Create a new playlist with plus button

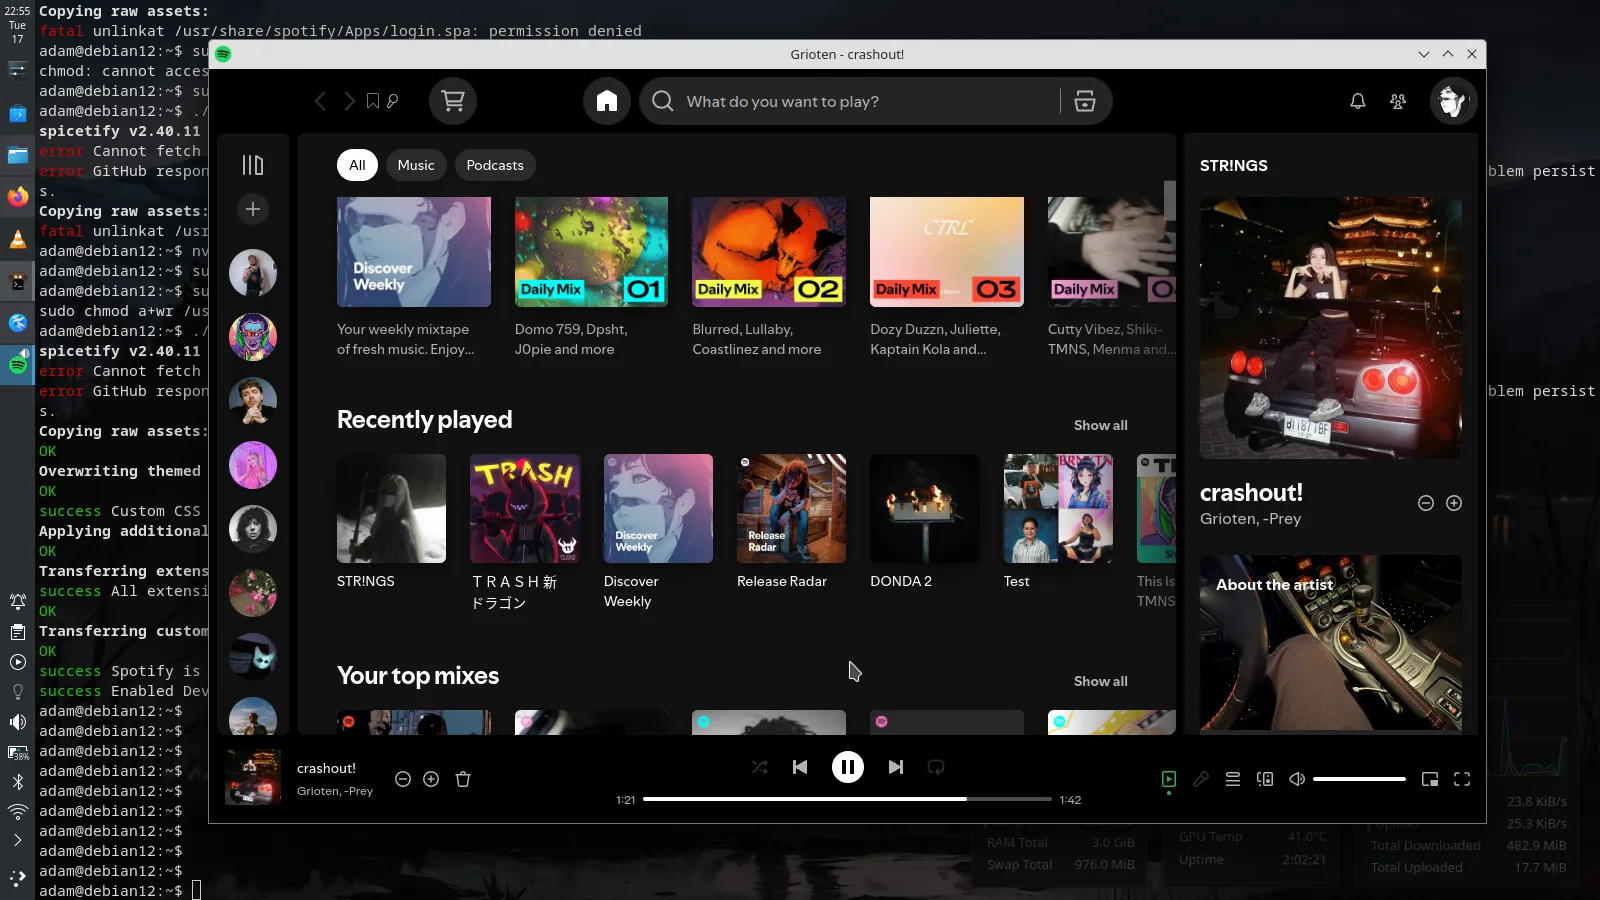(253, 209)
